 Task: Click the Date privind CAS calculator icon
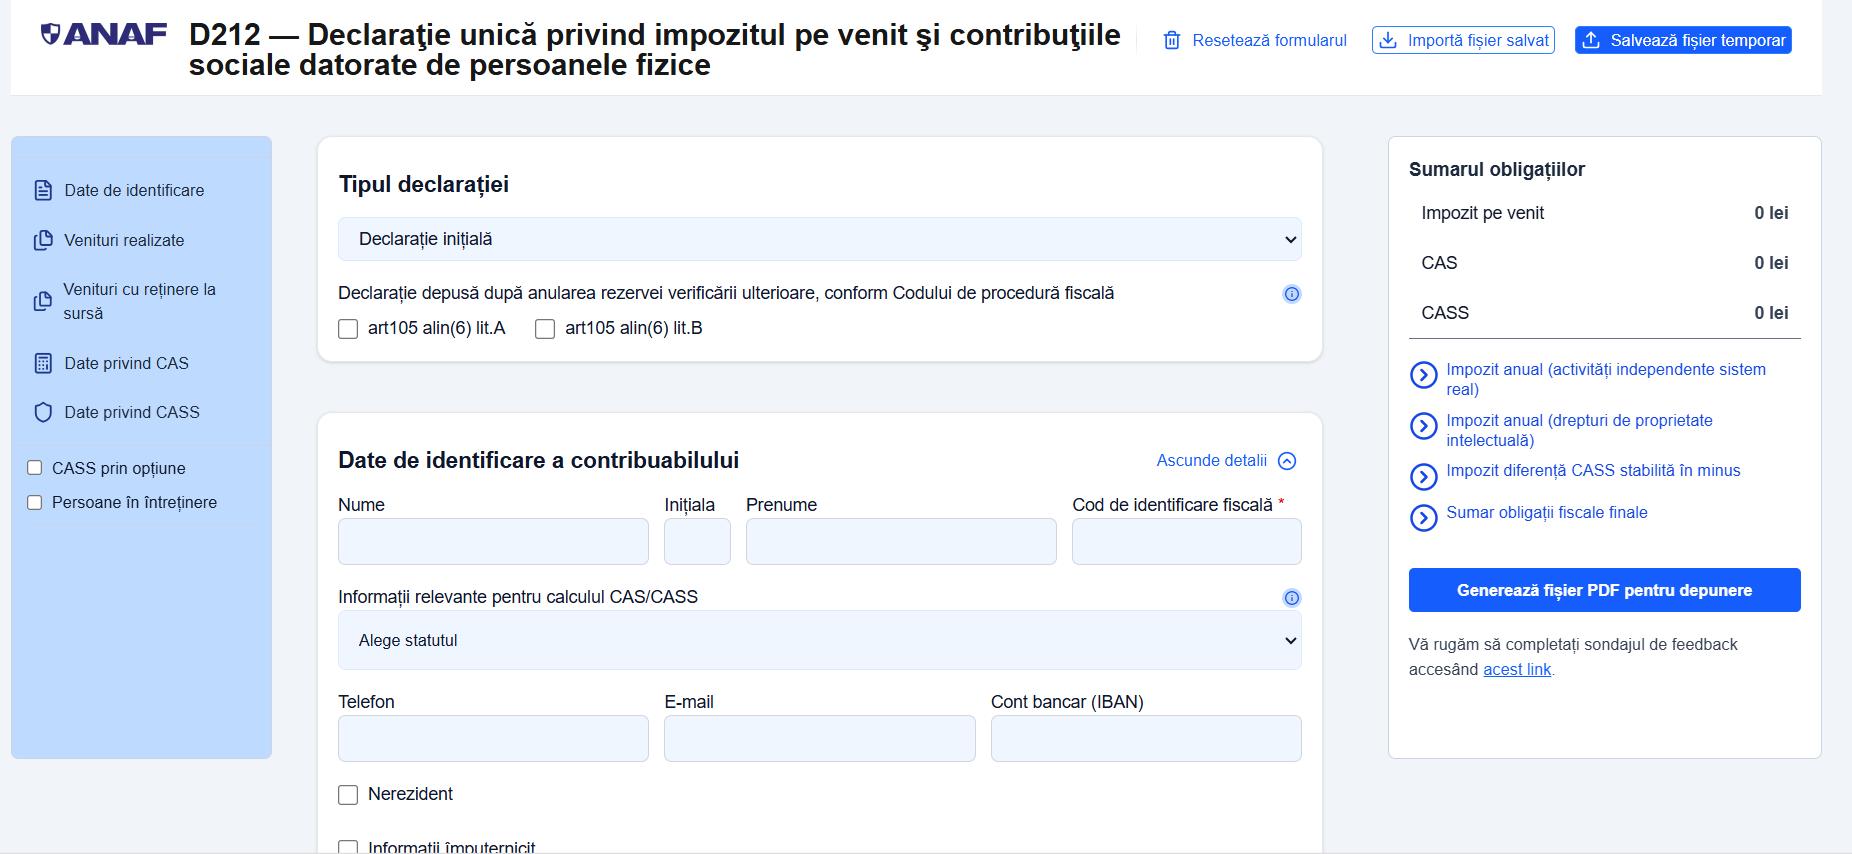(43, 363)
